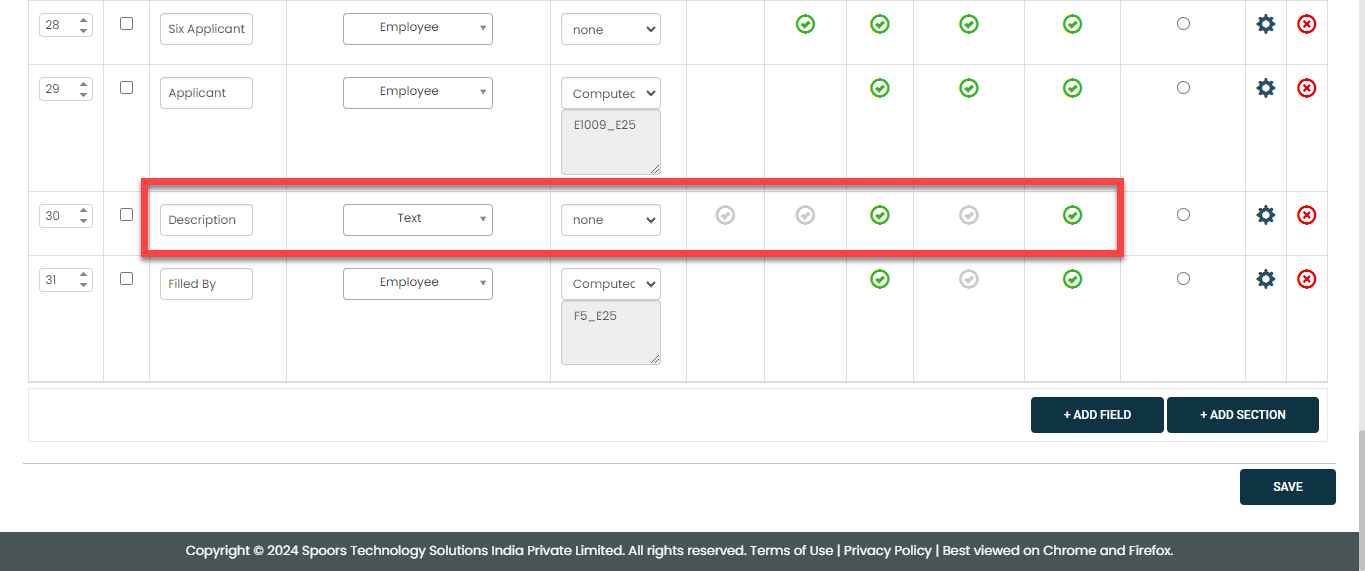Image resolution: width=1365 pixels, height=571 pixels.
Task: Click the Description field name input
Action: pyautogui.click(x=206, y=220)
